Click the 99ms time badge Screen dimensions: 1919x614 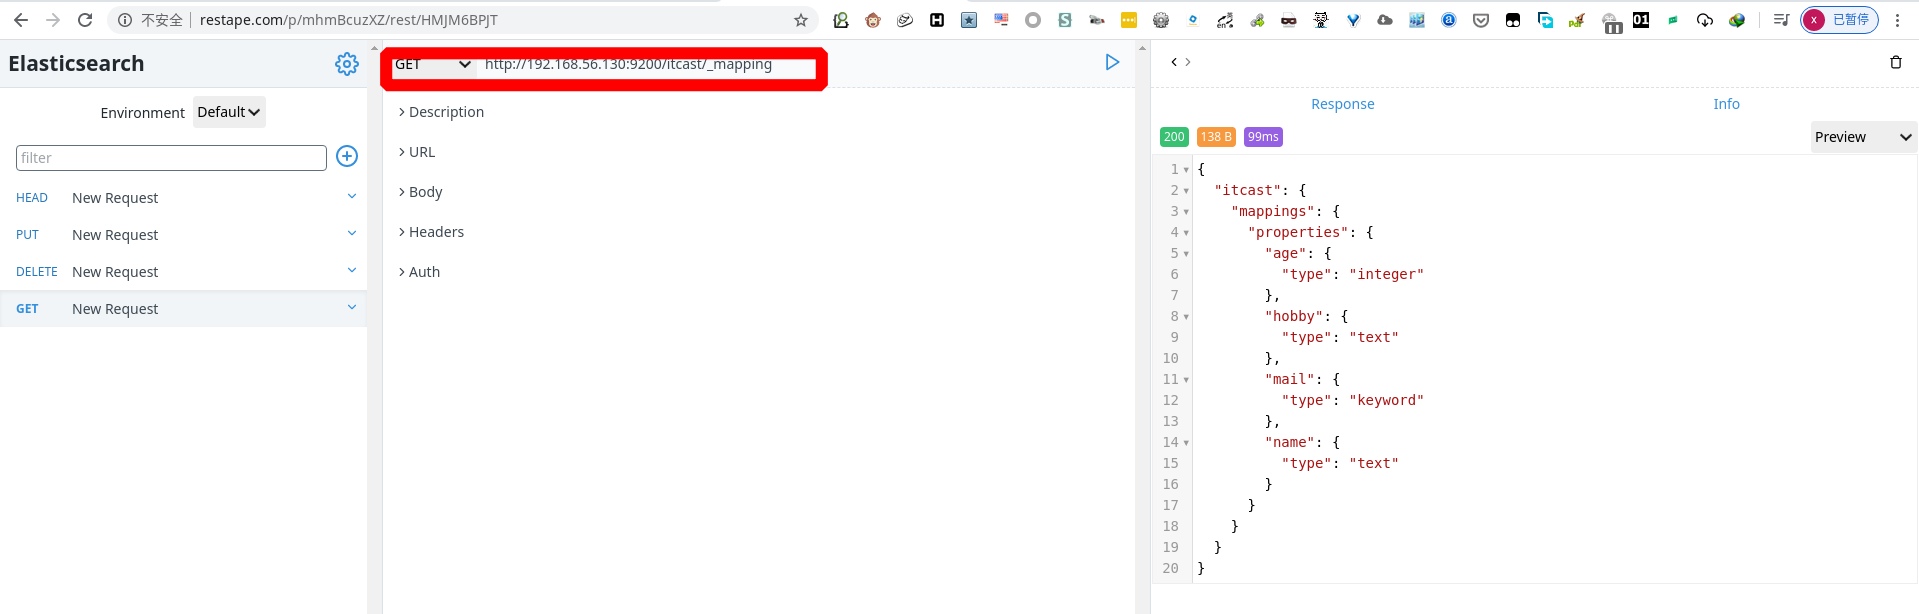(x=1263, y=137)
